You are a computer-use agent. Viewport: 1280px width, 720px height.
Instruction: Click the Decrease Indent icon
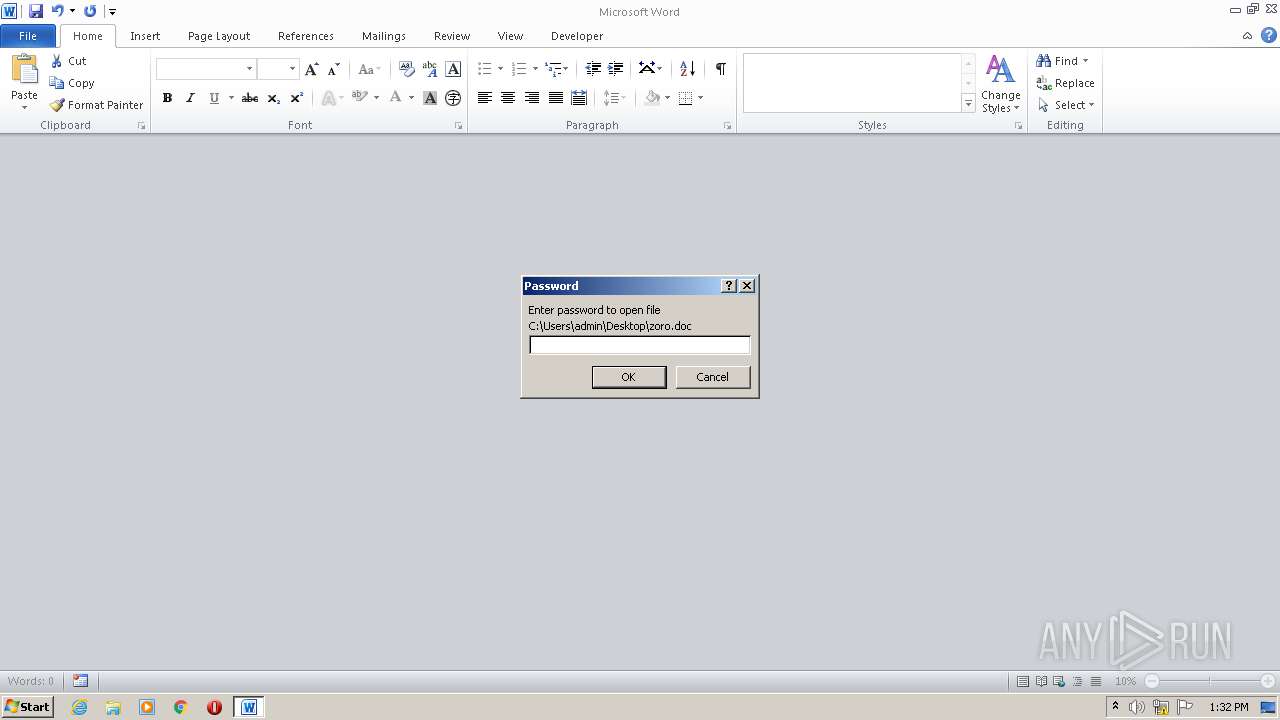(x=593, y=69)
